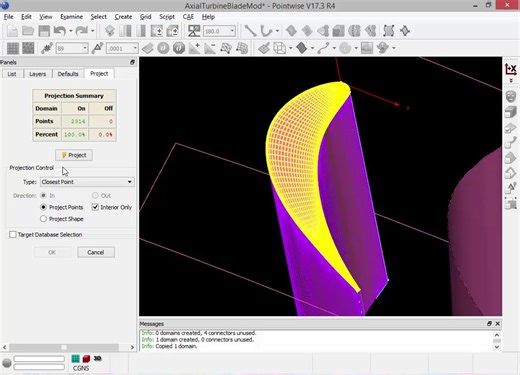
Task: Select the In direction radio button
Action: 43,195
